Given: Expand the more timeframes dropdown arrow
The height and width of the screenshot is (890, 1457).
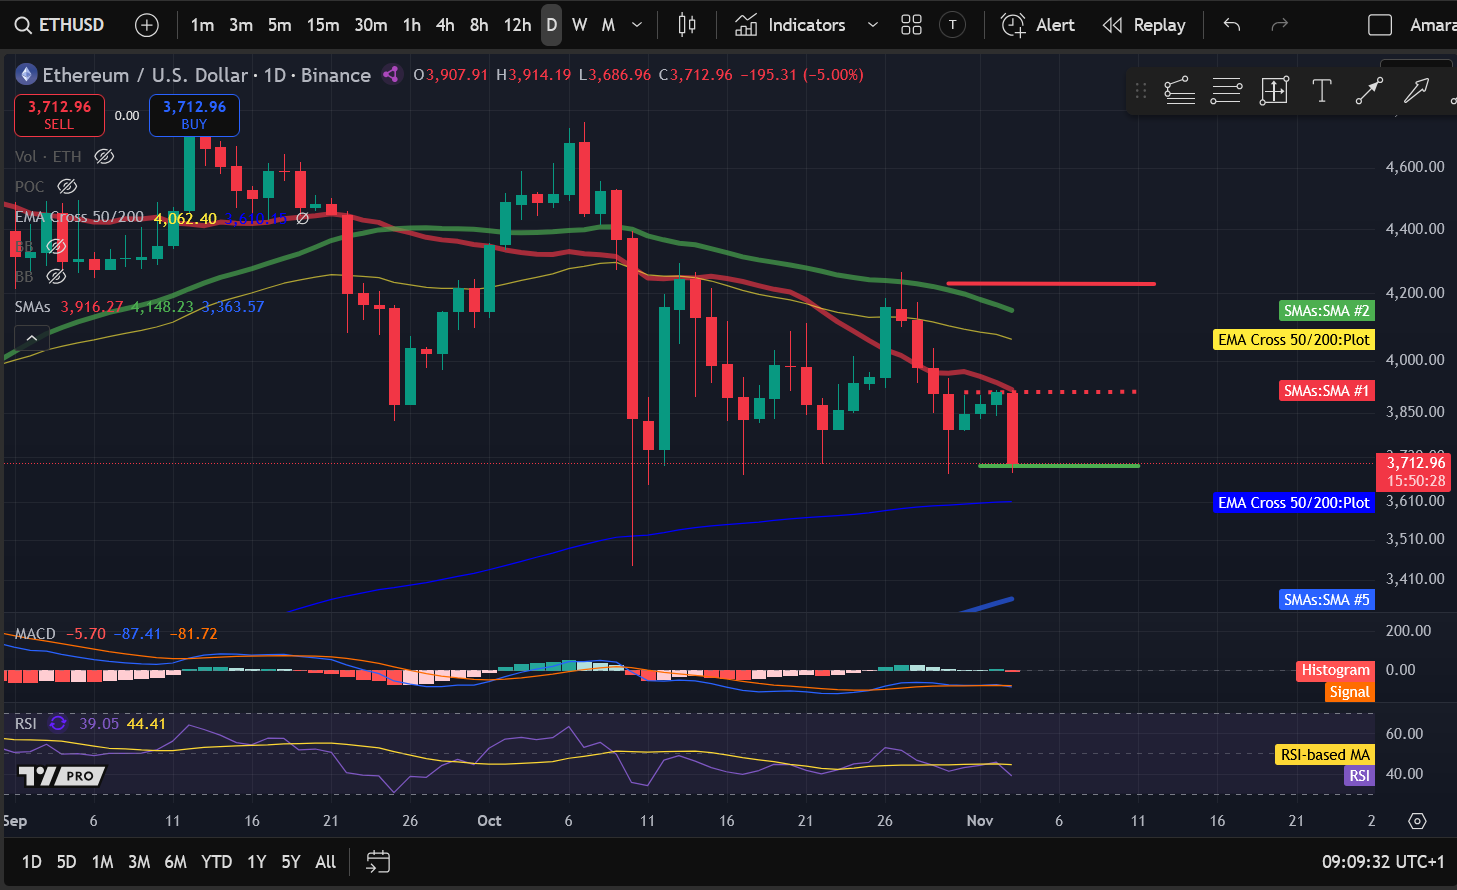Looking at the screenshot, I should [x=637, y=25].
